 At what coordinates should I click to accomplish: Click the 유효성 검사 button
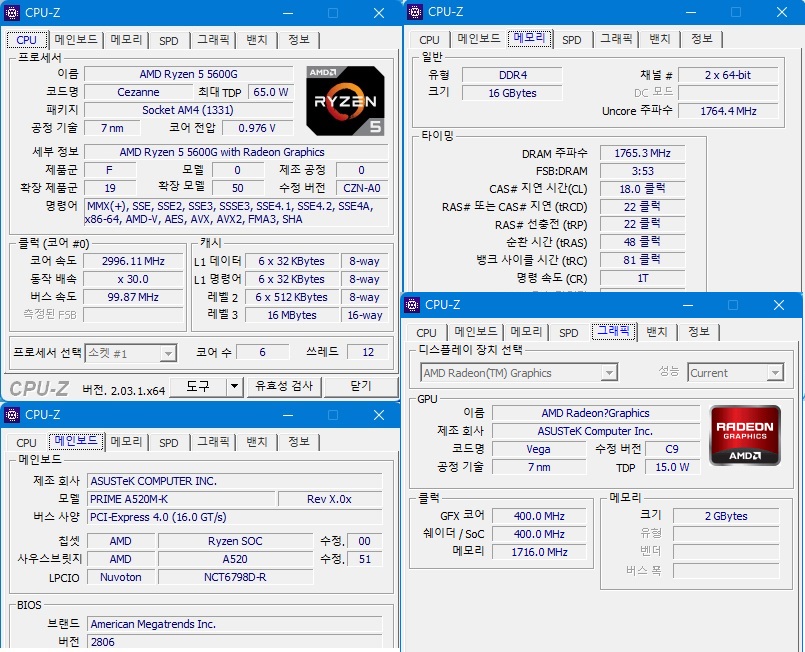pos(283,386)
